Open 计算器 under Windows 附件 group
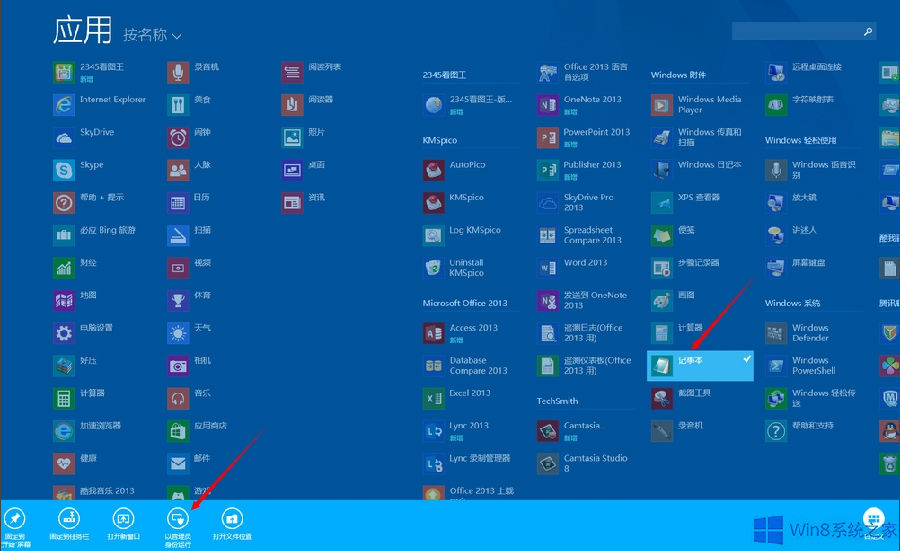The image size is (900, 551). coord(678,333)
